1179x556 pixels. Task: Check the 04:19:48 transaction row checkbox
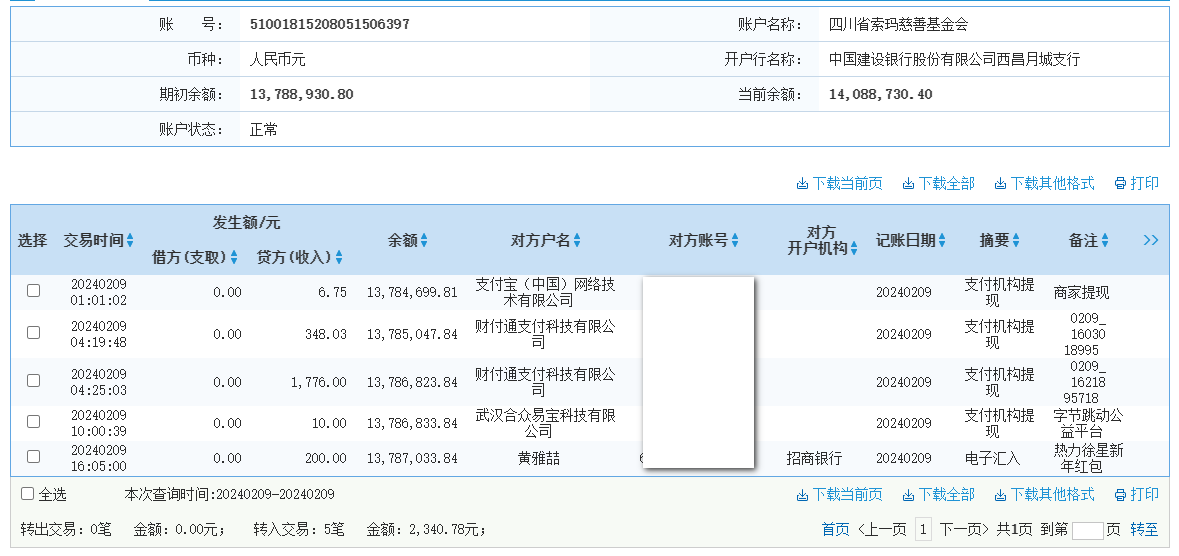click(33, 333)
